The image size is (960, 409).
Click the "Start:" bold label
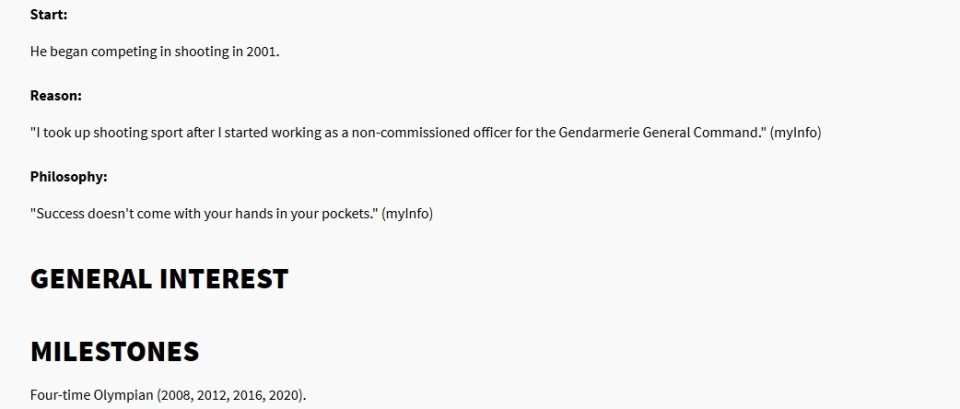point(49,15)
